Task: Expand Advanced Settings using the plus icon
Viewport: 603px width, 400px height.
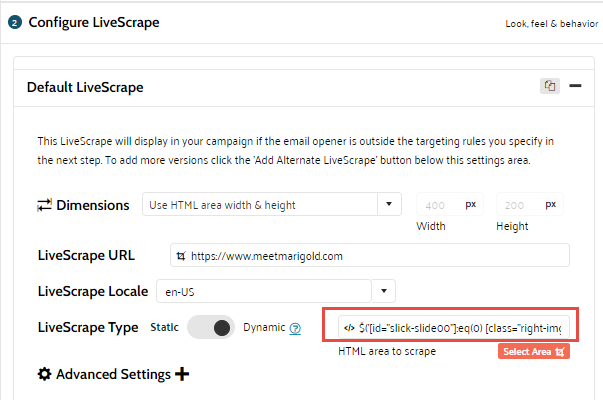Action: pyautogui.click(x=182, y=374)
